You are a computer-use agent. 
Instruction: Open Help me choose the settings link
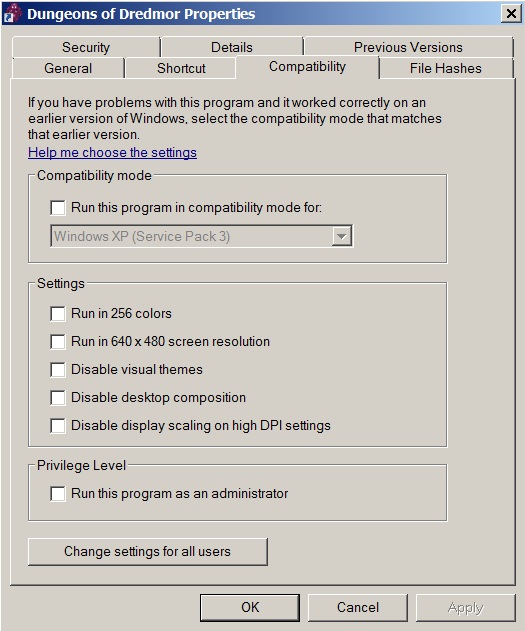(112, 153)
